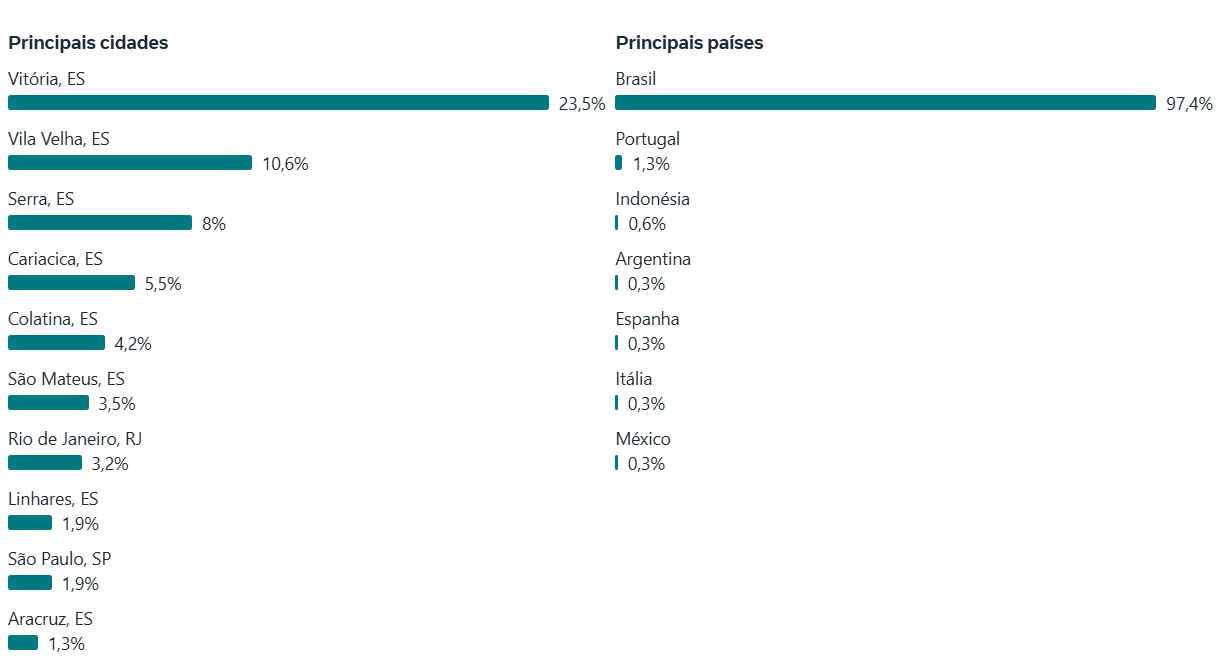Click the São Mateus, ES label
1217x662 pixels.
click(x=66, y=379)
